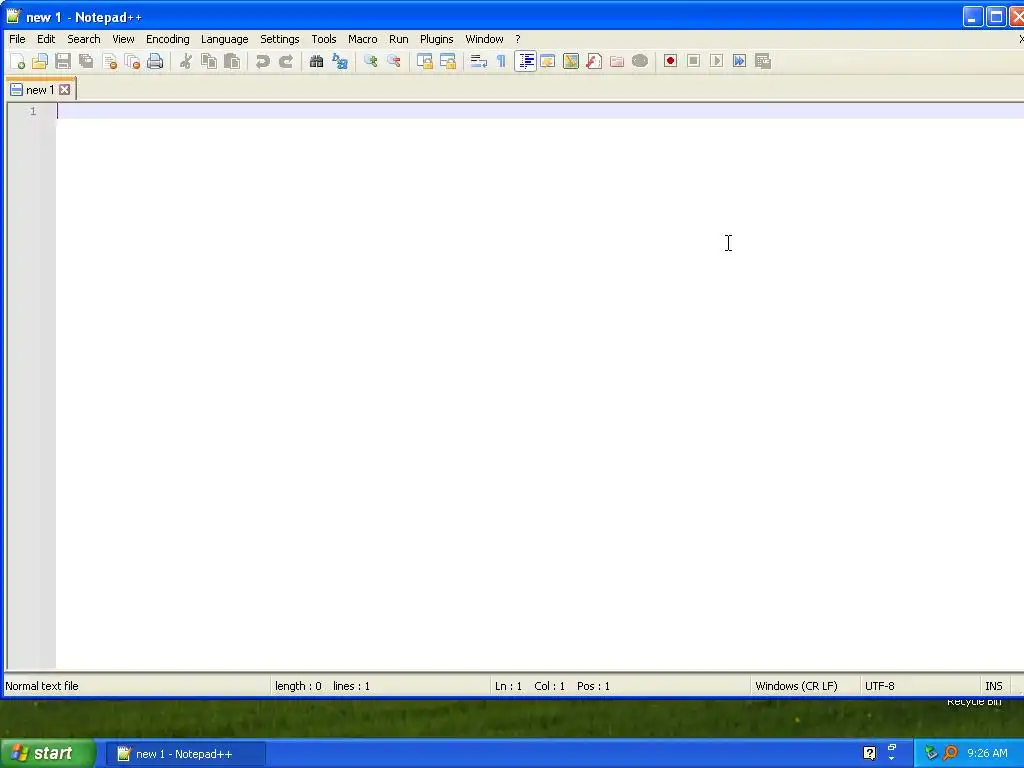1024x768 pixels.
Task: Click the User Defined Language icon
Action: pyautogui.click(x=548, y=61)
